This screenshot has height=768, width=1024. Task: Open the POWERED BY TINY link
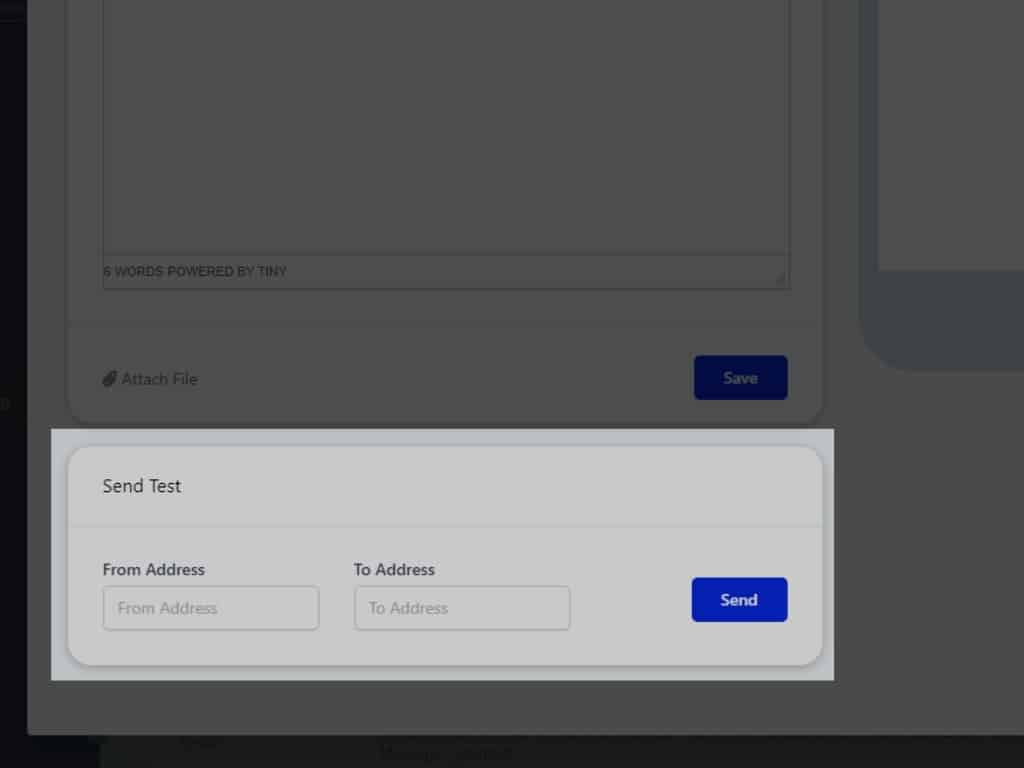227,272
